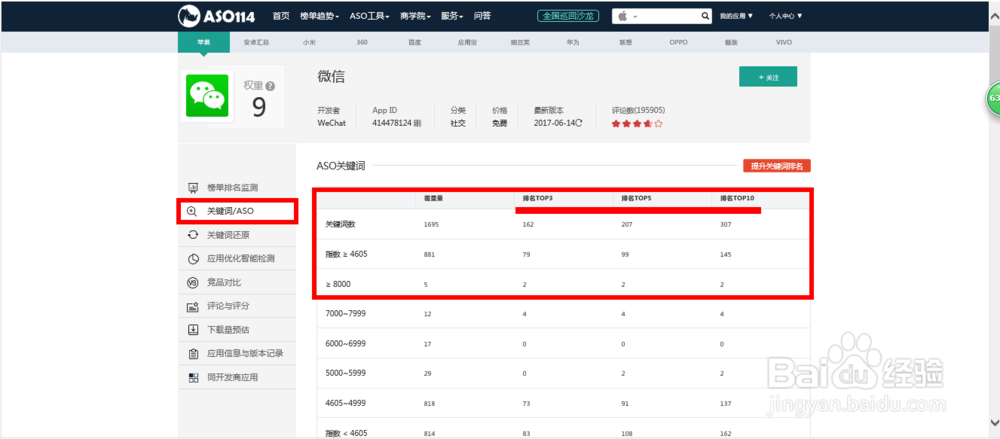Screen dimensions: 1000x439
Task: Click the 7000~7999 row label
Action: (x=345, y=313)
